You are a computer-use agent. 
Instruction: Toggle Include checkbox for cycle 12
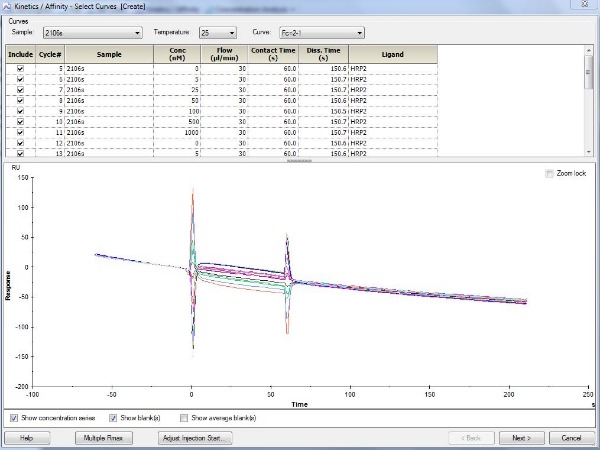pyautogui.click(x=20, y=143)
